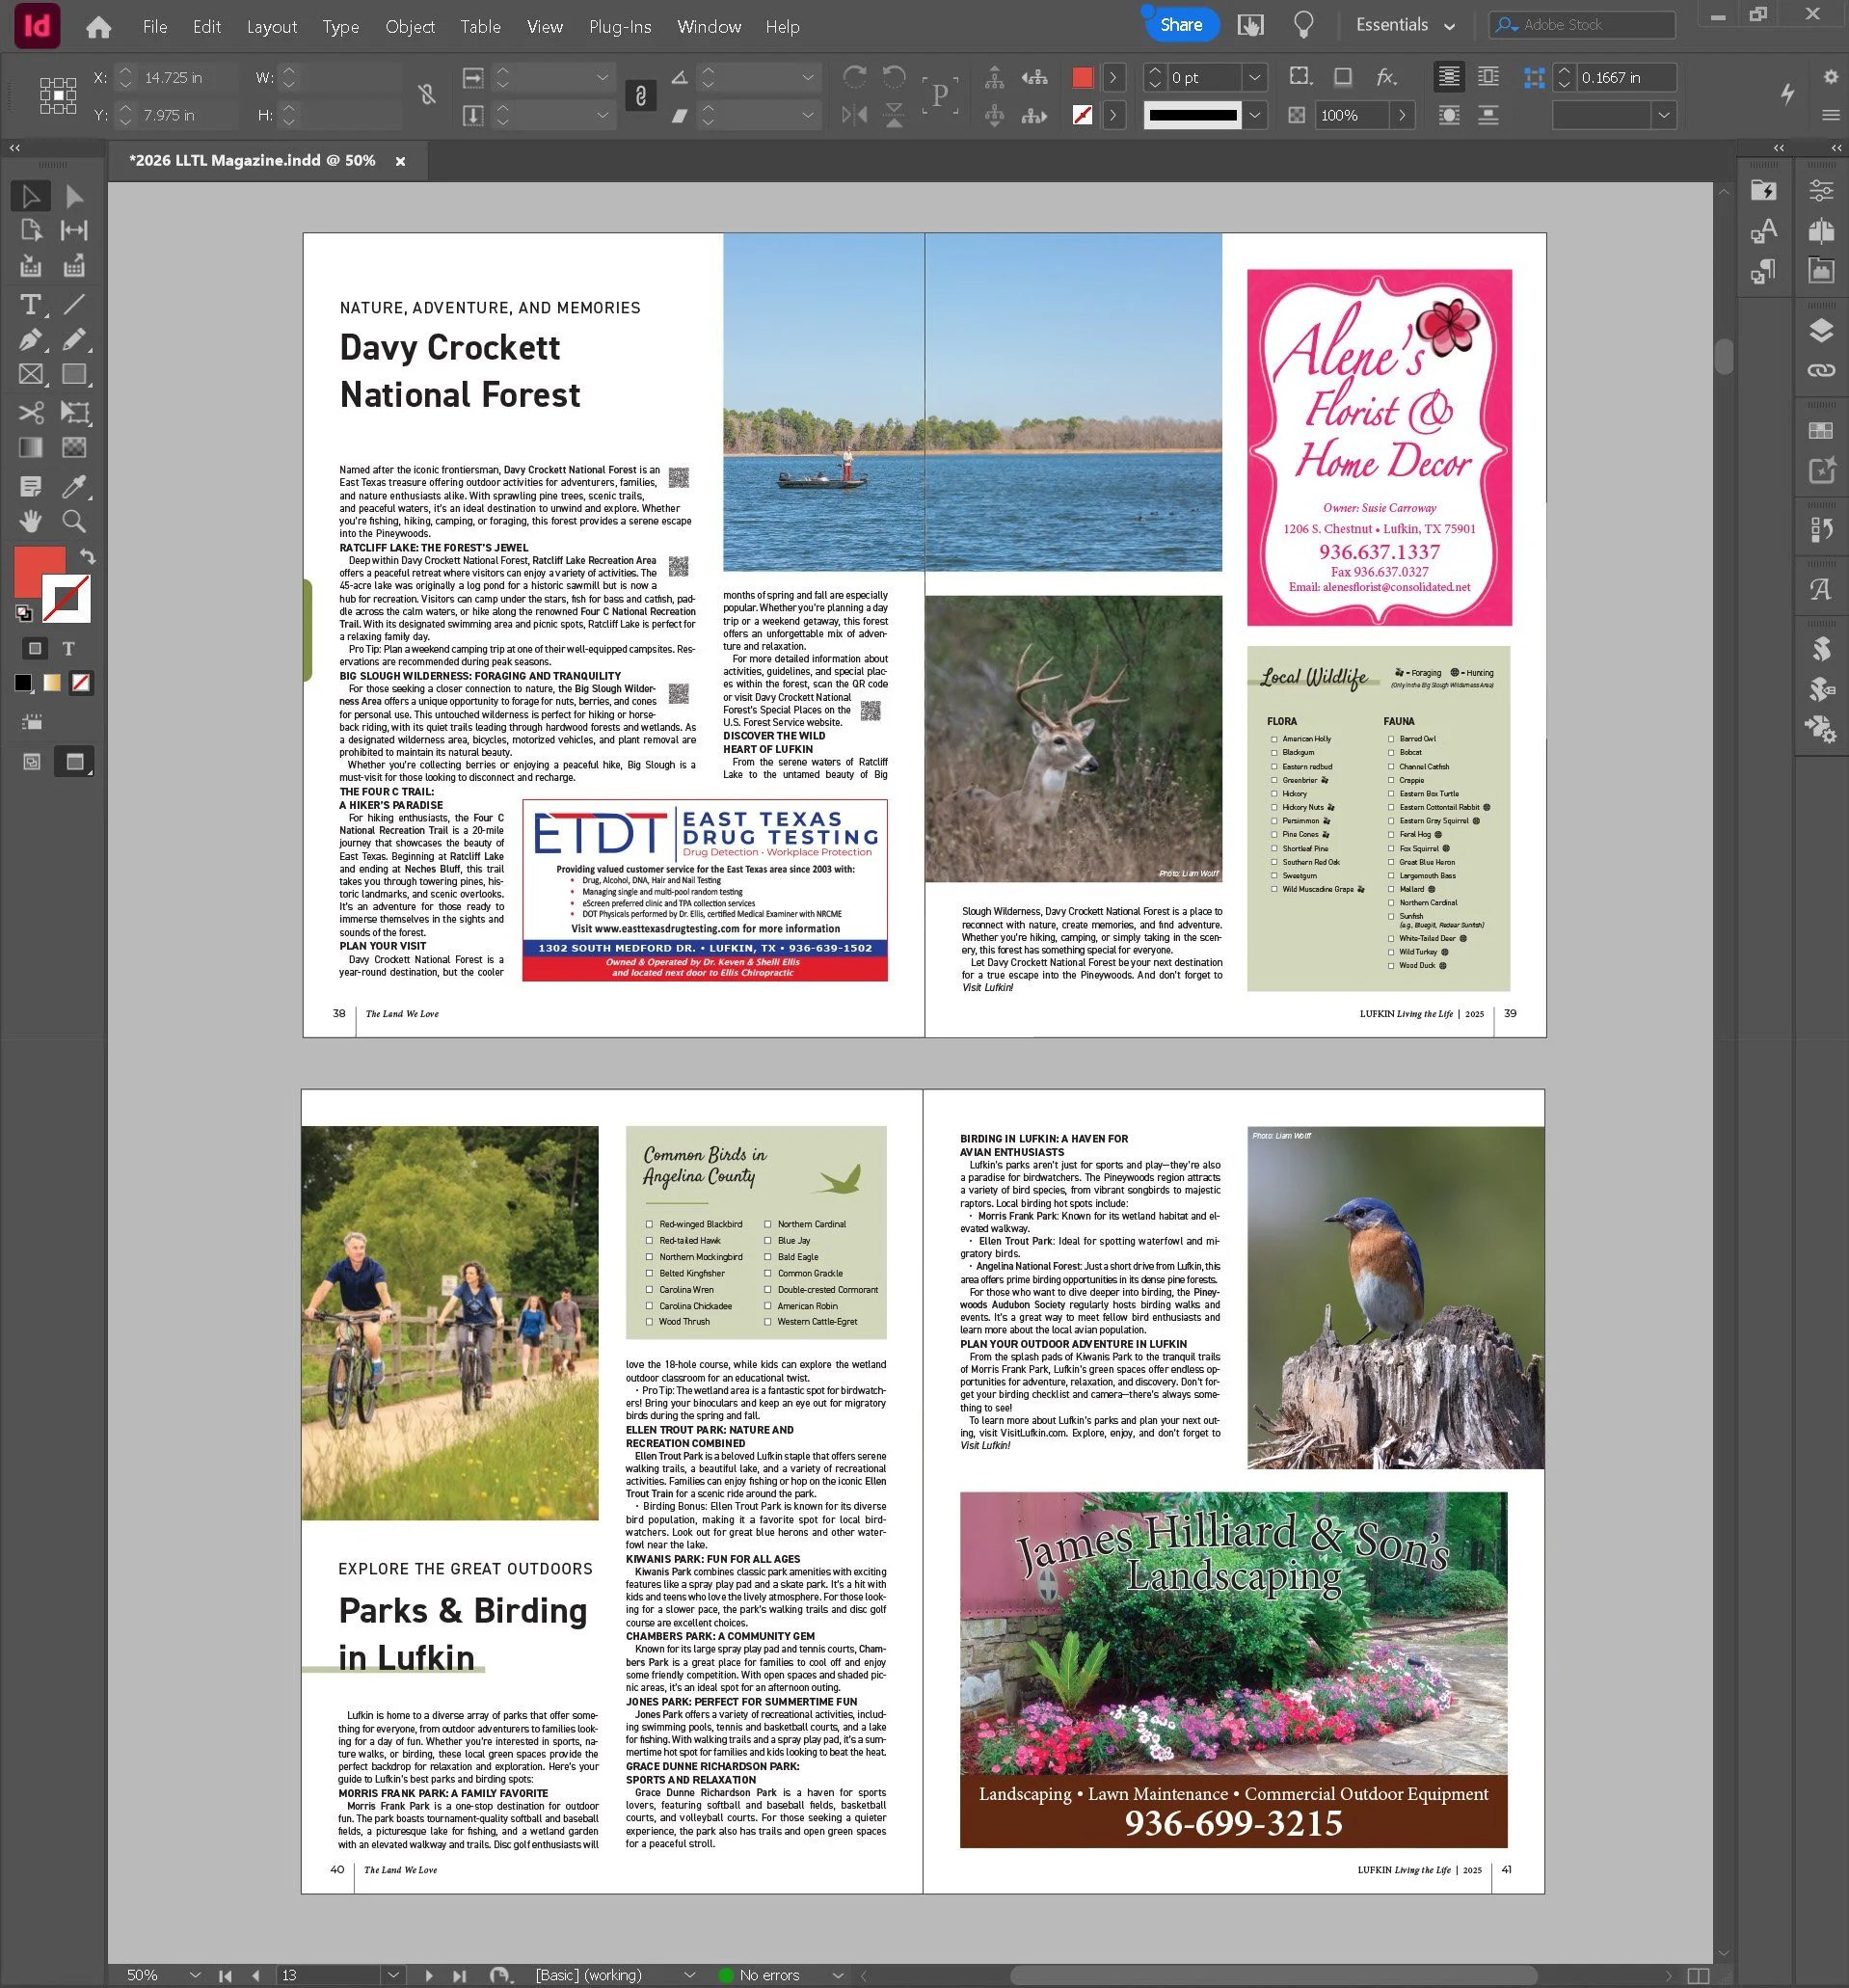
Task: Toggle formatting affects text
Action: coord(69,648)
